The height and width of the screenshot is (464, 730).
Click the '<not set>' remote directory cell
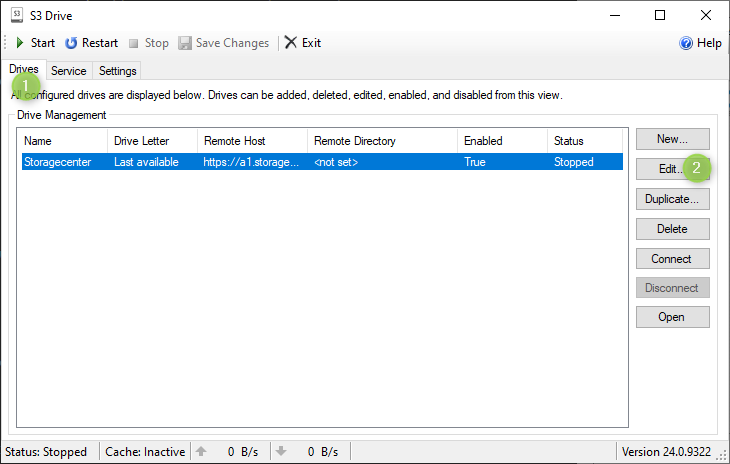[x=336, y=162]
